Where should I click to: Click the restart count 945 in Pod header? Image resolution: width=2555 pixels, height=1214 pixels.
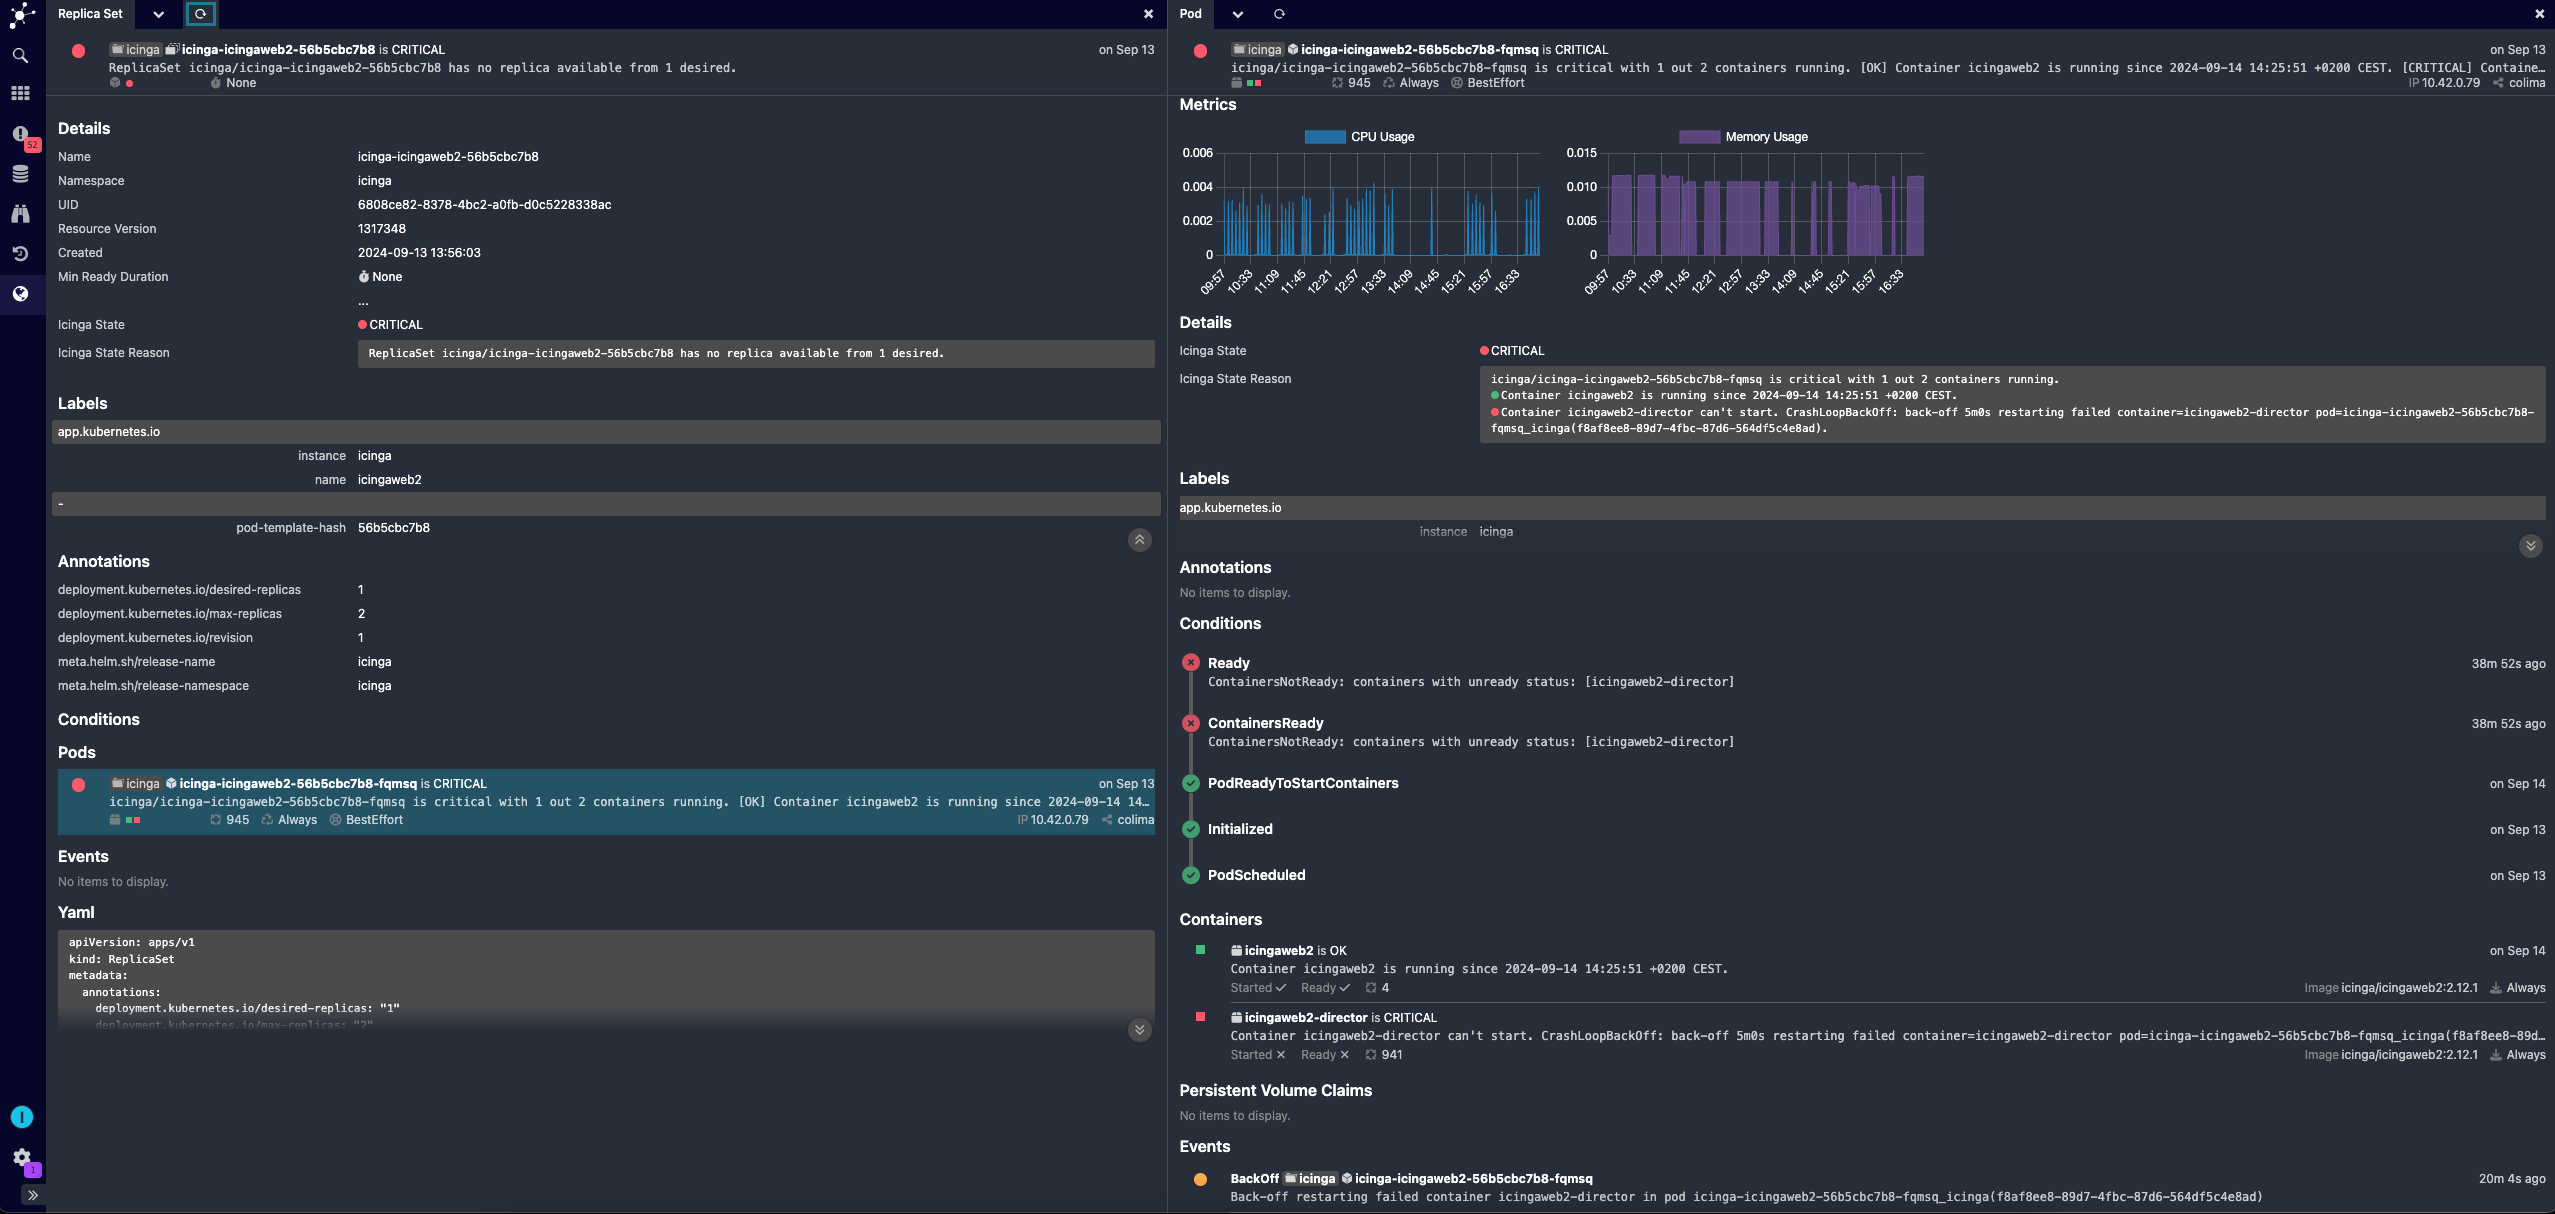pos(1351,83)
